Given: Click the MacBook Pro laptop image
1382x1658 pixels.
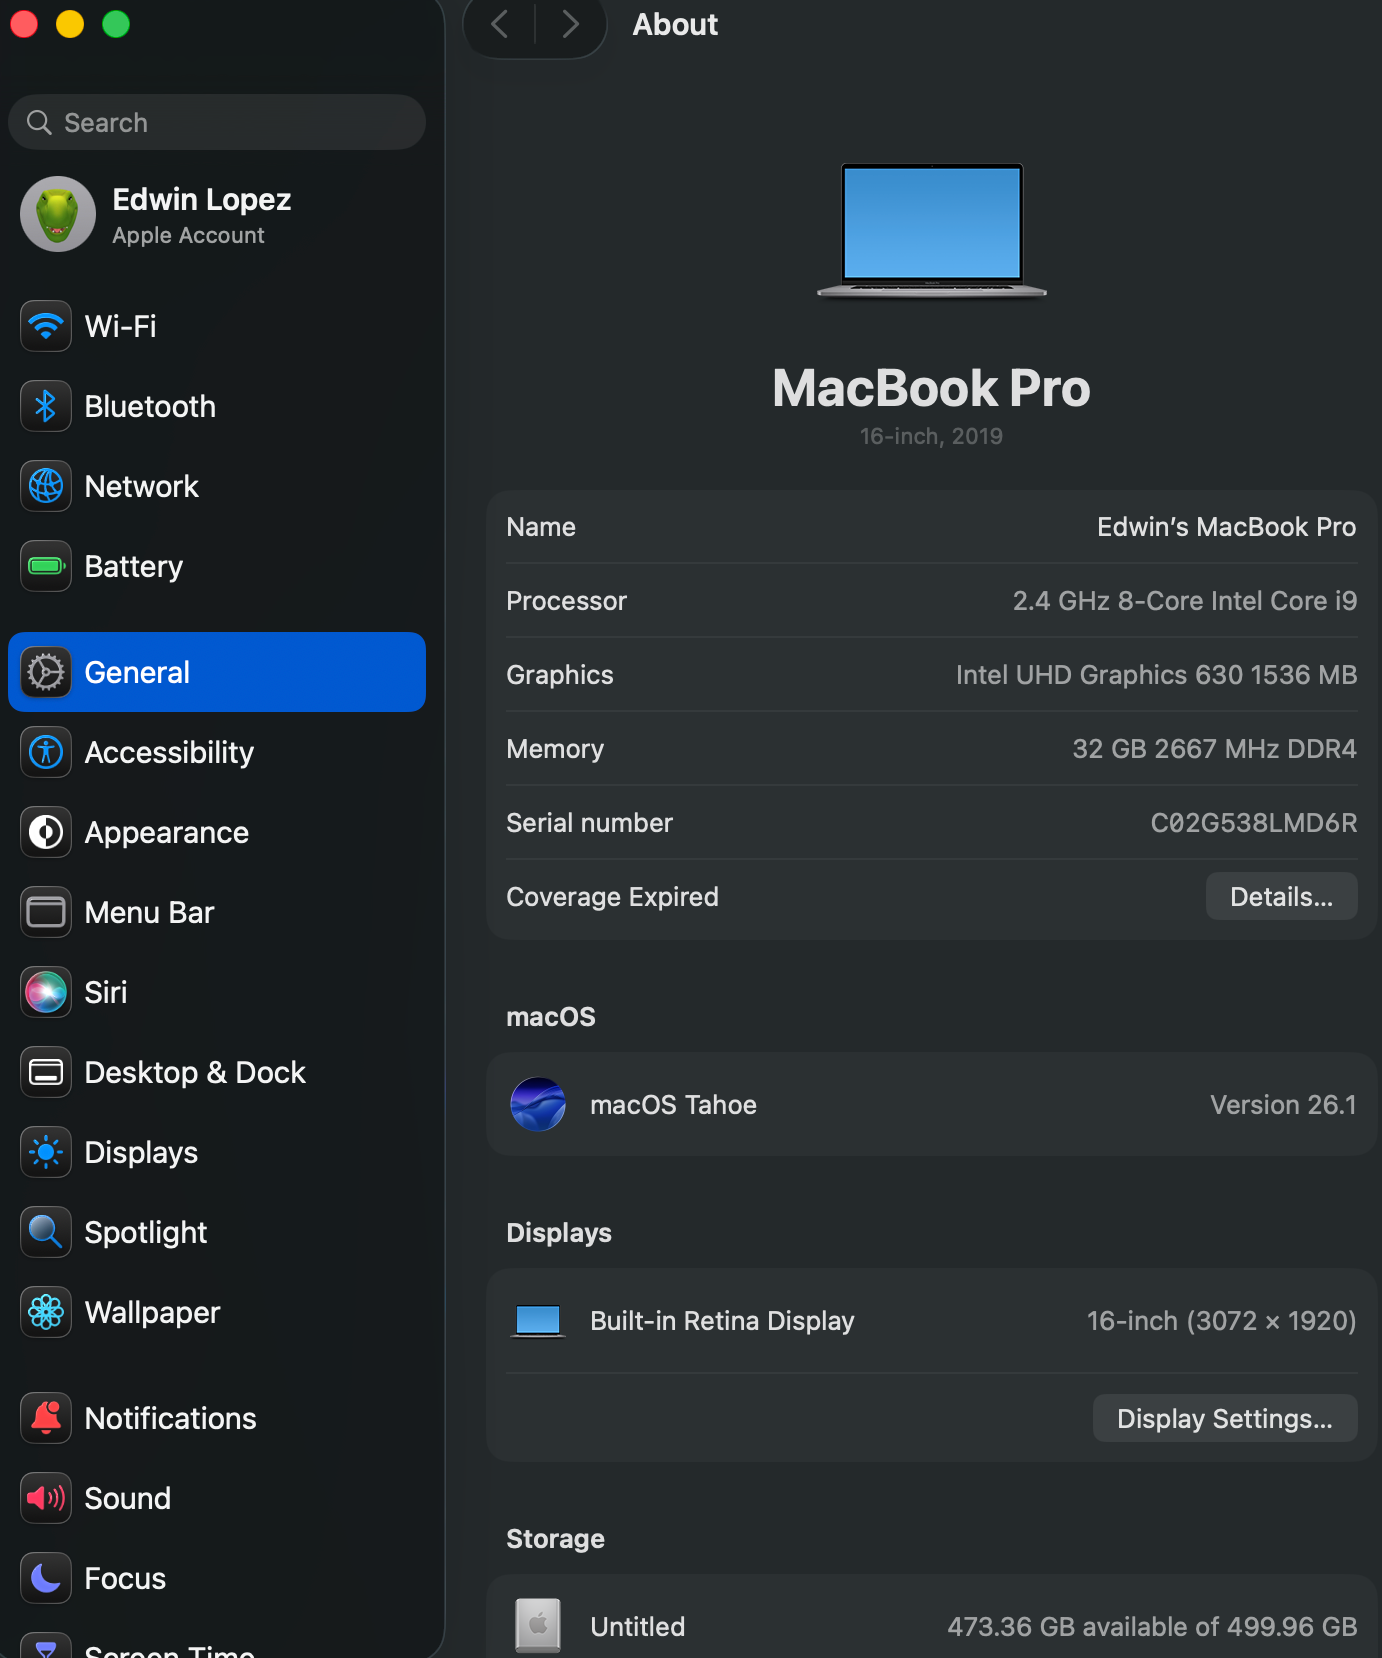Looking at the screenshot, I should point(932,230).
